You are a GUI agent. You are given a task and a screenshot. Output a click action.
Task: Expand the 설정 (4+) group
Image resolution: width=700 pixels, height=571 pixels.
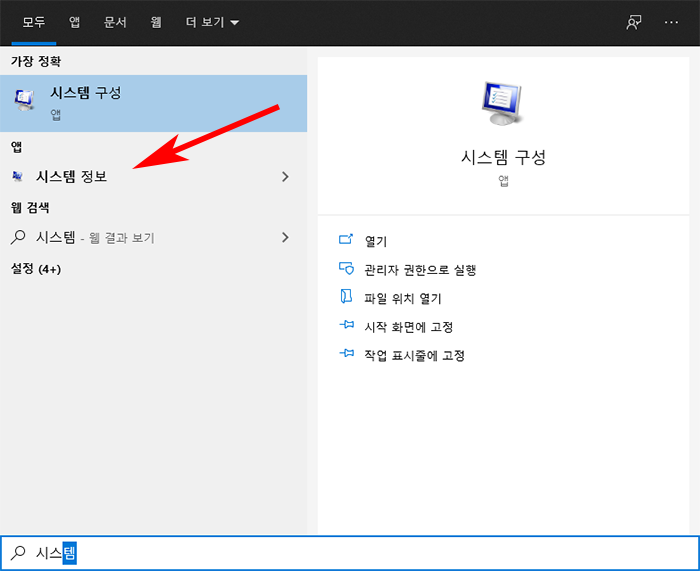[36, 269]
